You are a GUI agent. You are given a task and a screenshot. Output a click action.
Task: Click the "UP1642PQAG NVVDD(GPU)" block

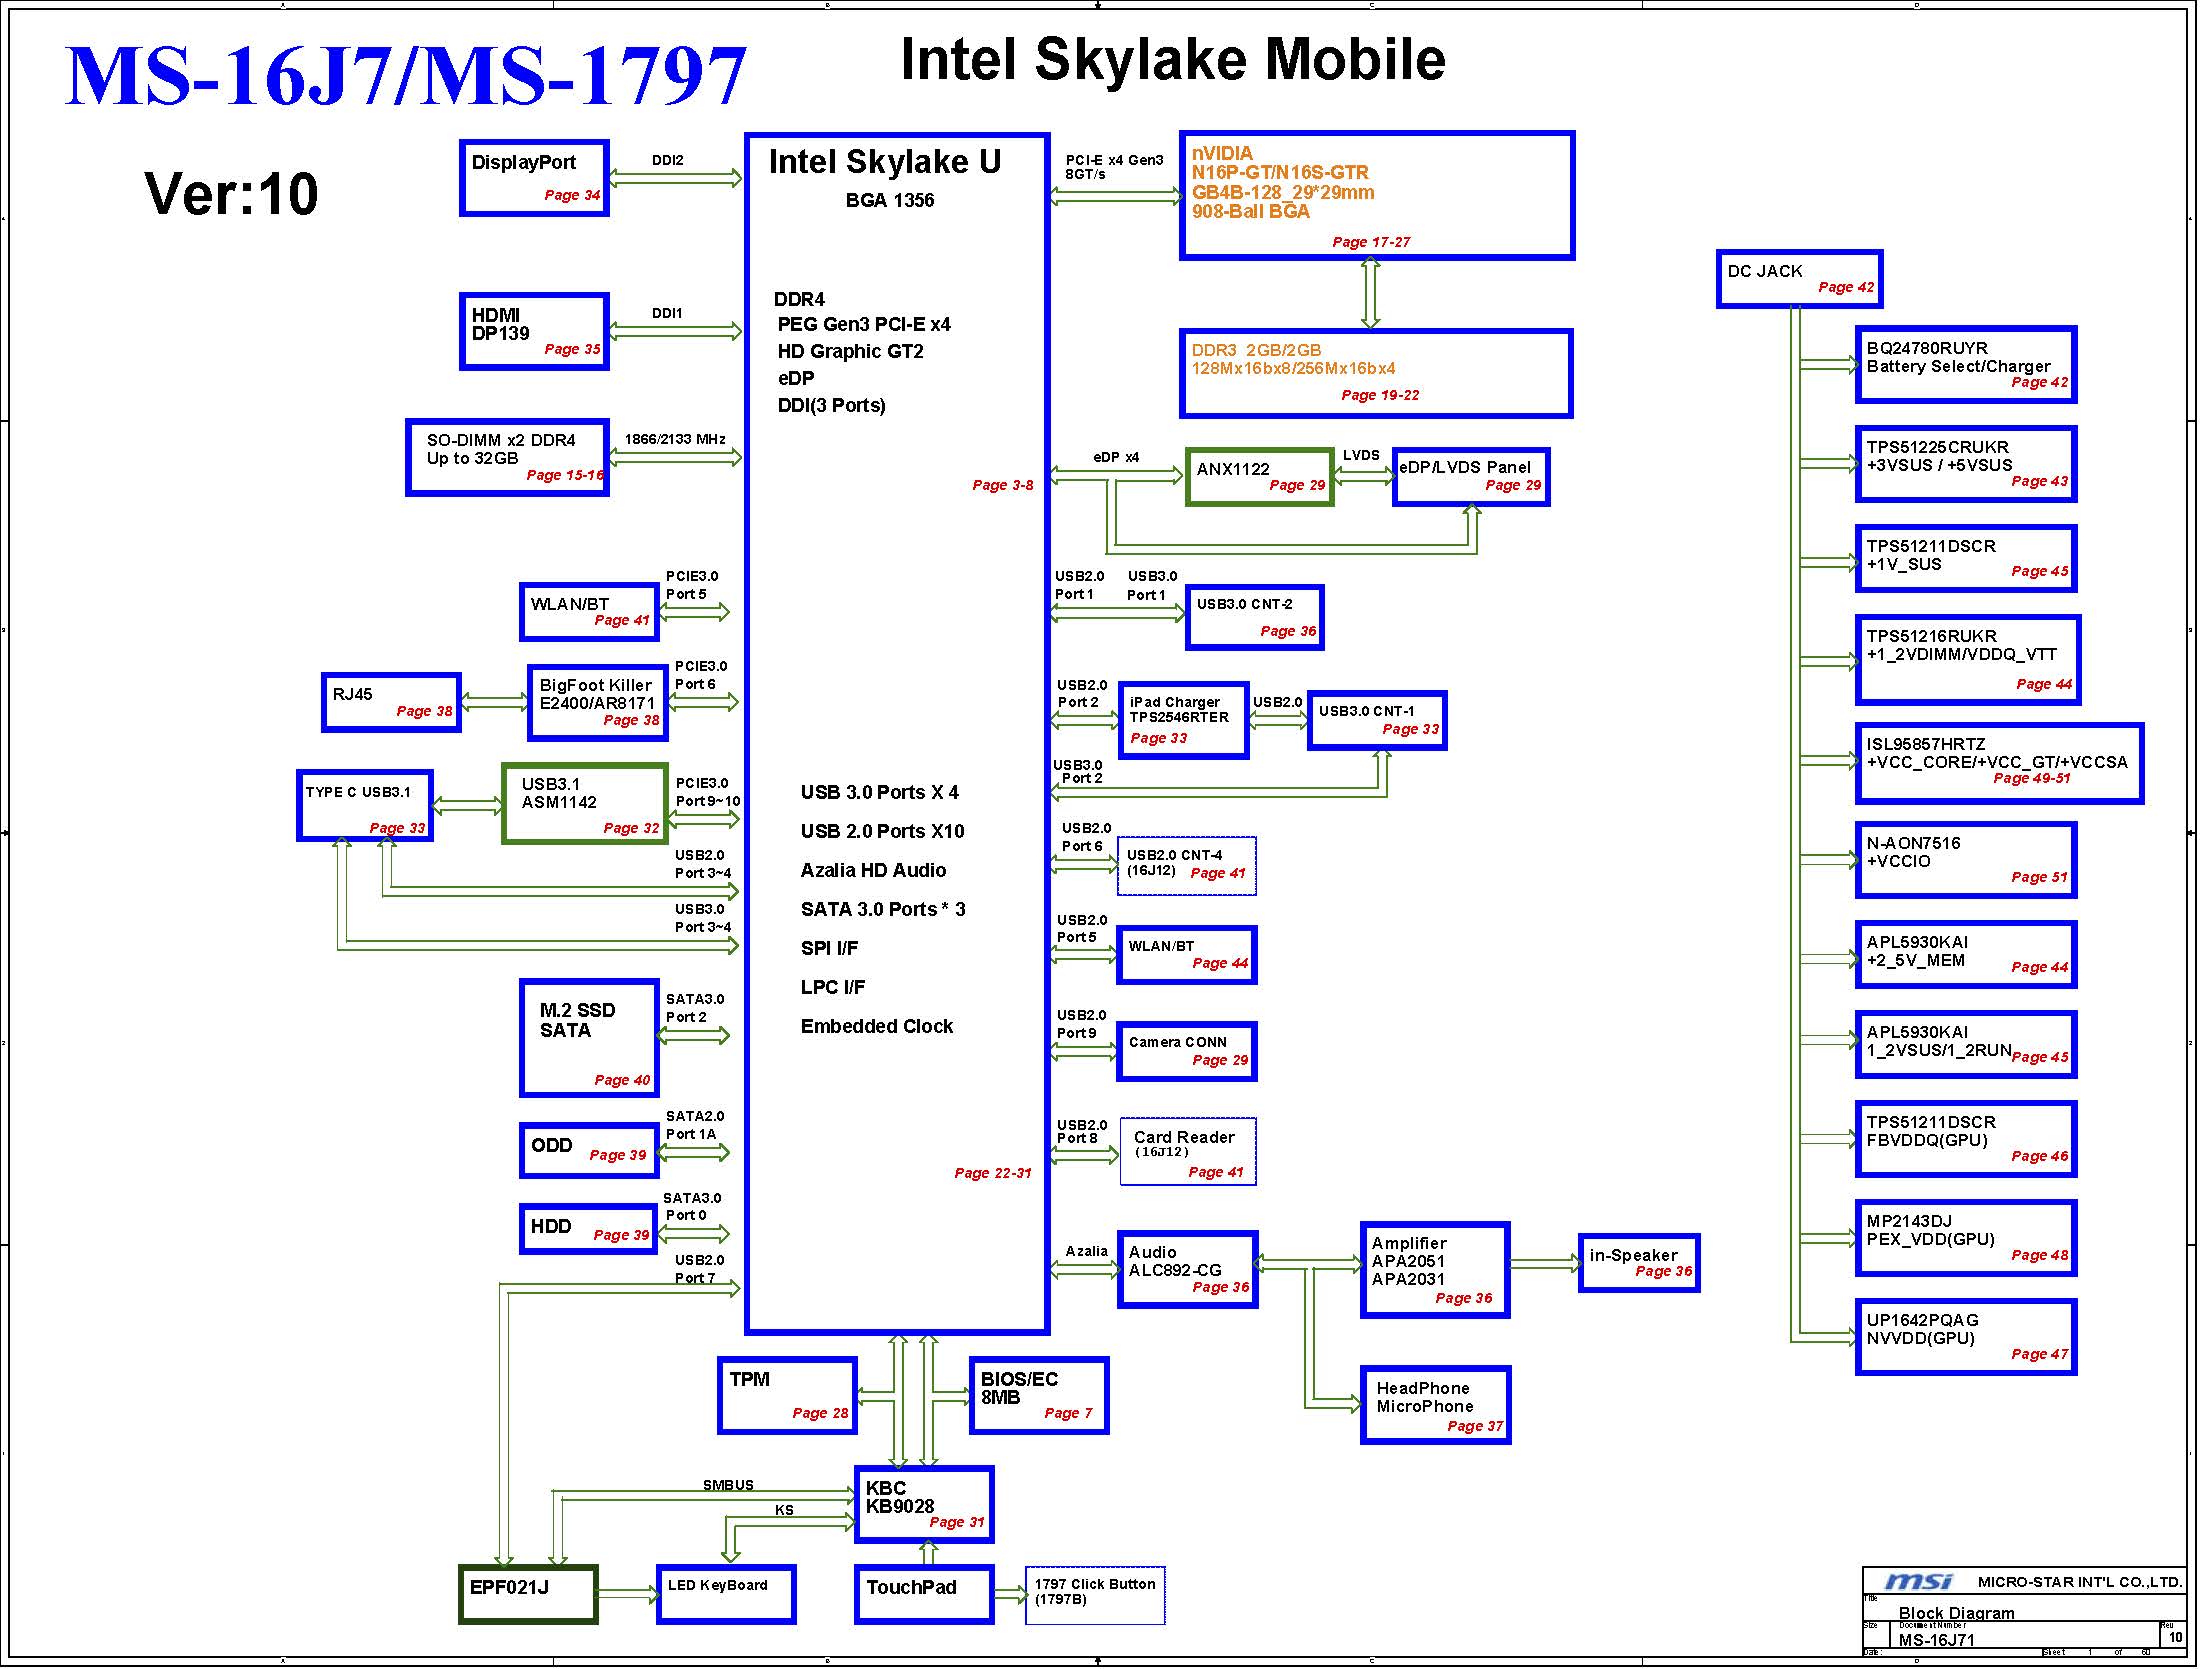[x=1966, y=1337]
